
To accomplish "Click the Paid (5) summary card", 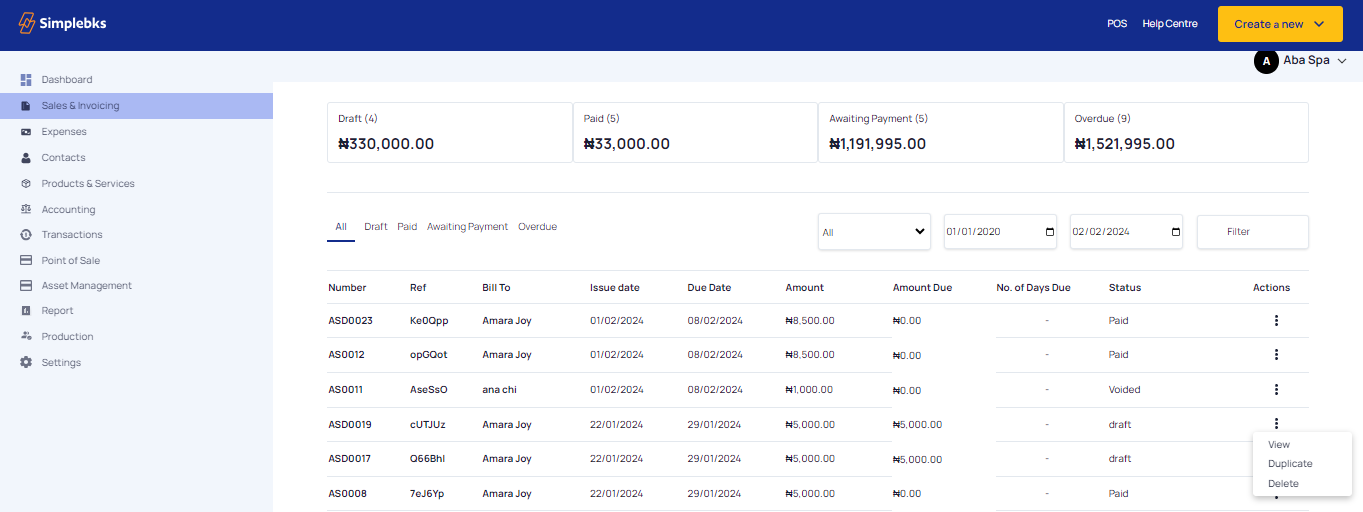I will point(695,132).
